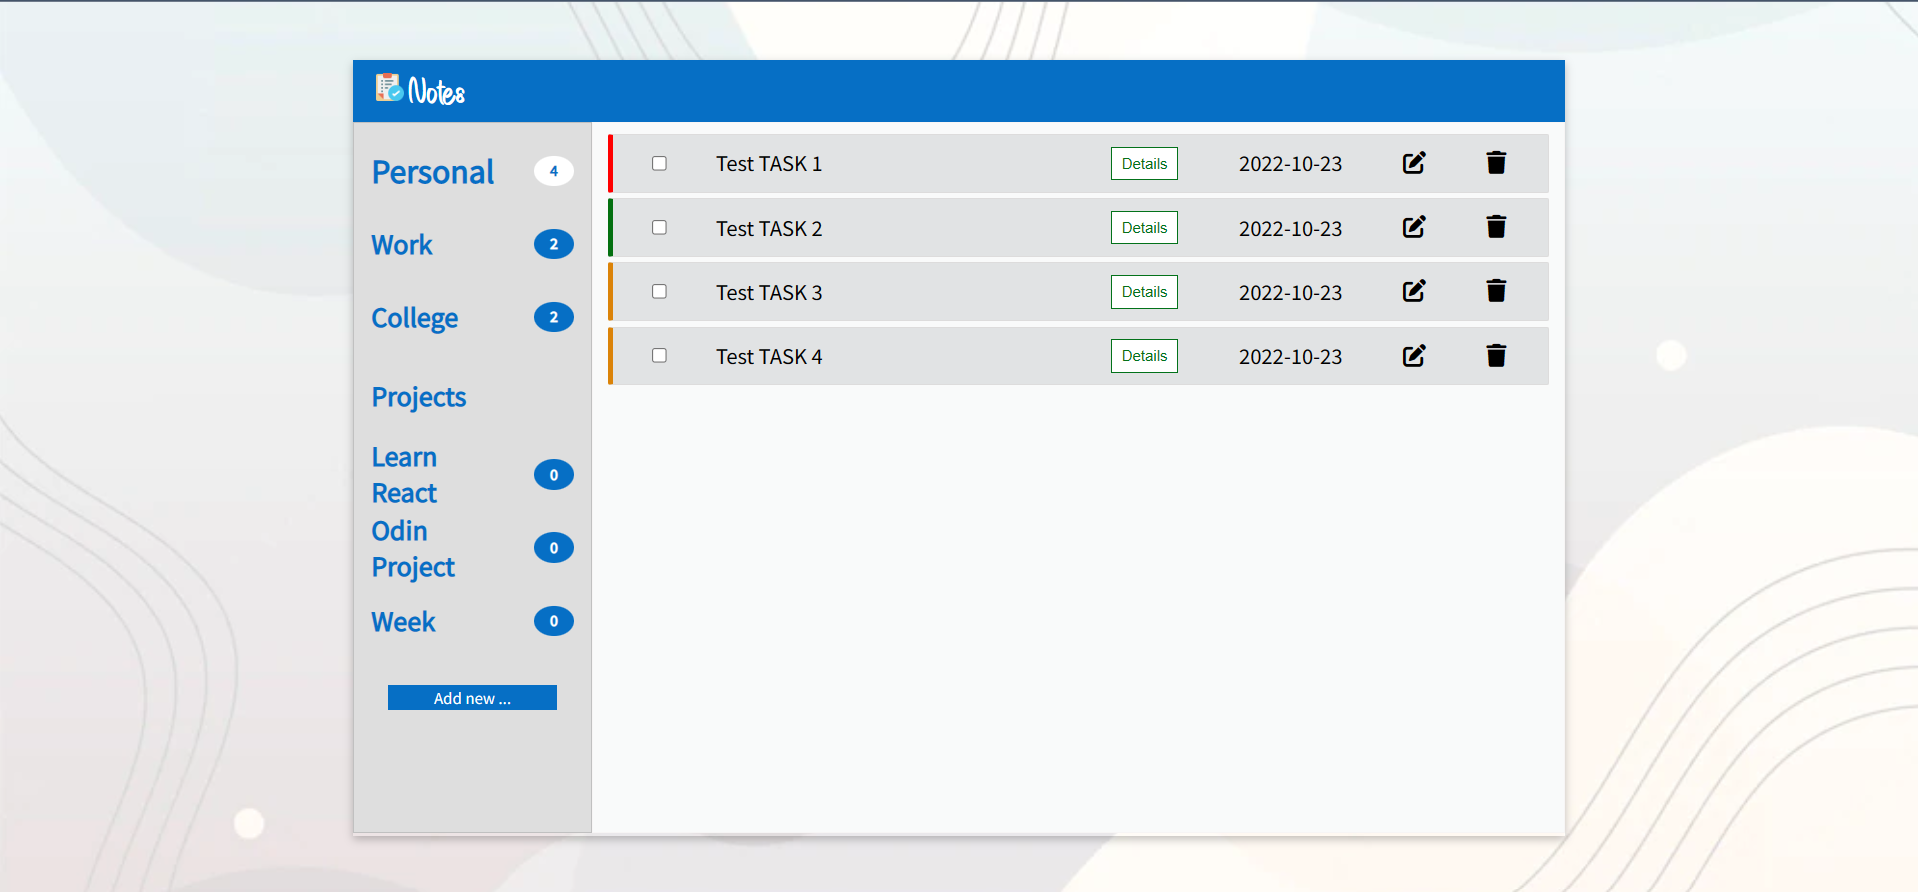The height and width of the screenshot is (892, 1918).
Task: Mark Test TASK 3 as complete
Action: pos(659,291)
